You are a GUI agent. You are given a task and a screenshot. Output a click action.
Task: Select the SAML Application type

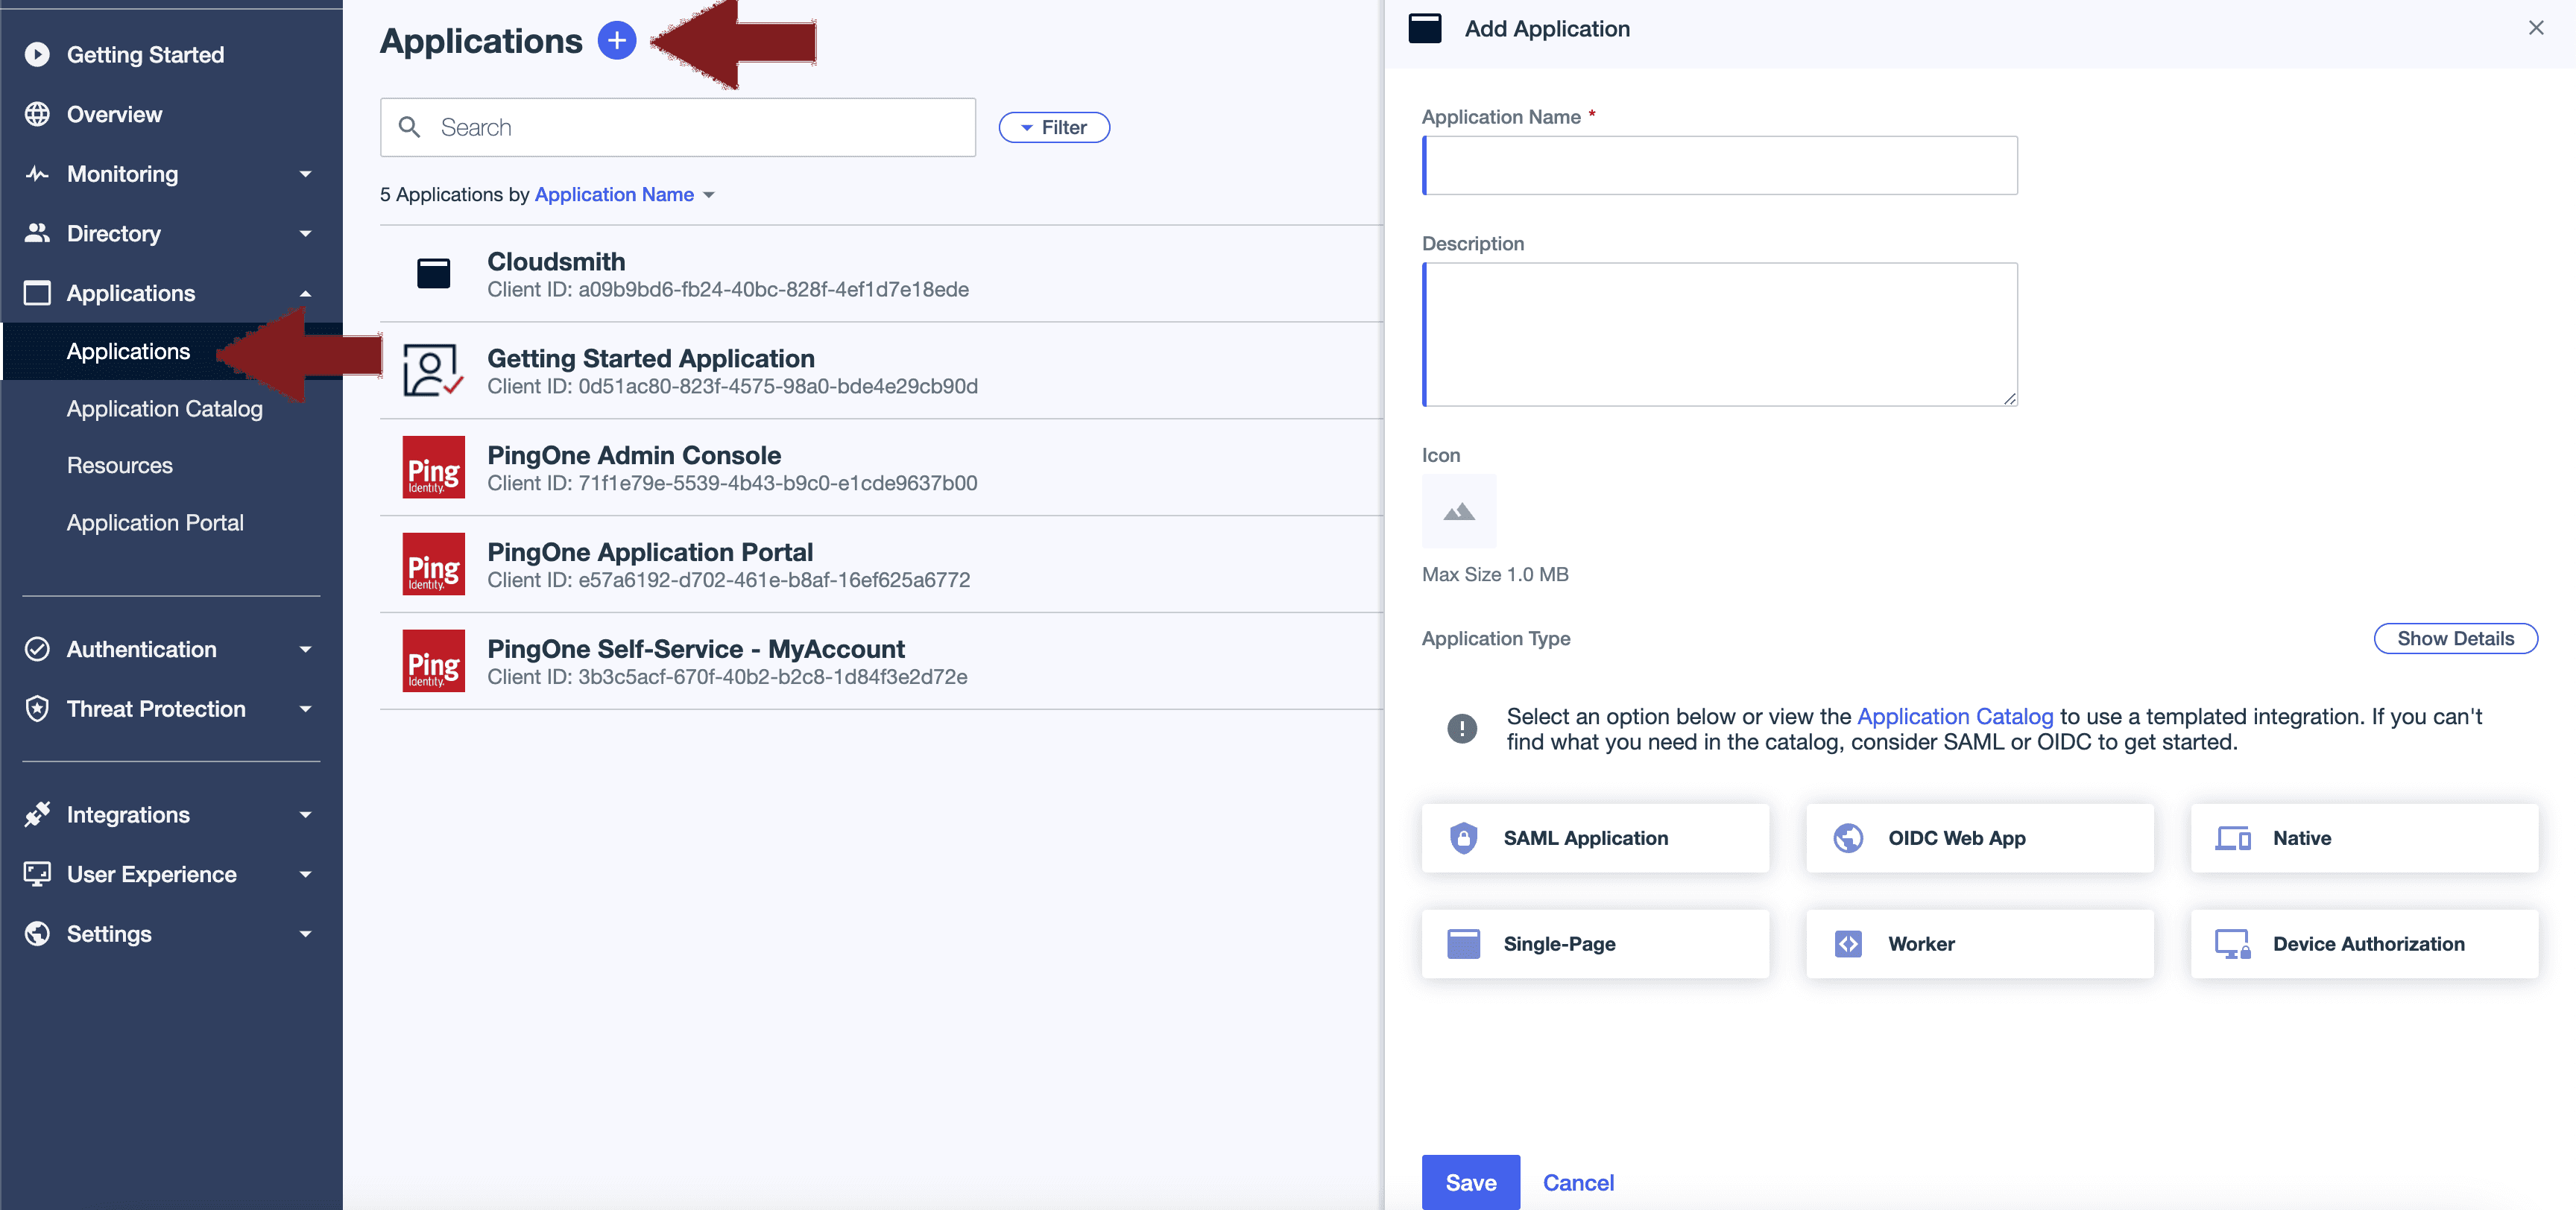[1594, 838]
